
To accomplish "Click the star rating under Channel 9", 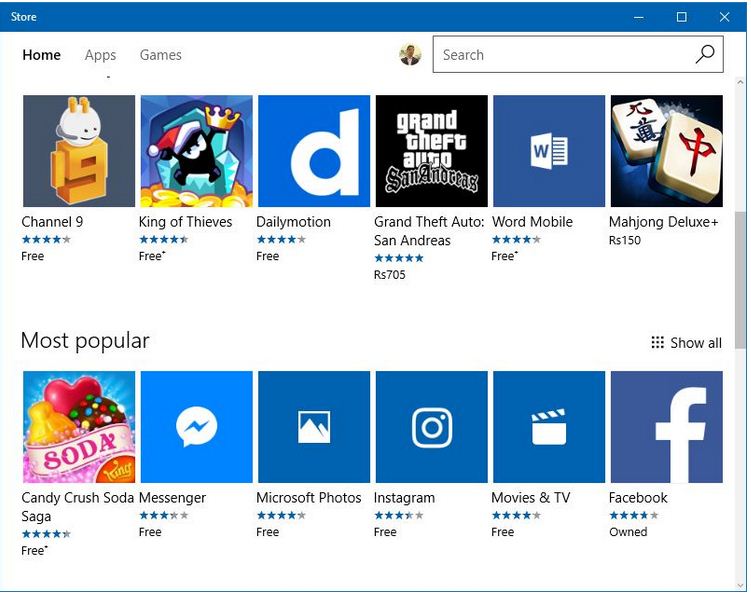I will point(46,239).
